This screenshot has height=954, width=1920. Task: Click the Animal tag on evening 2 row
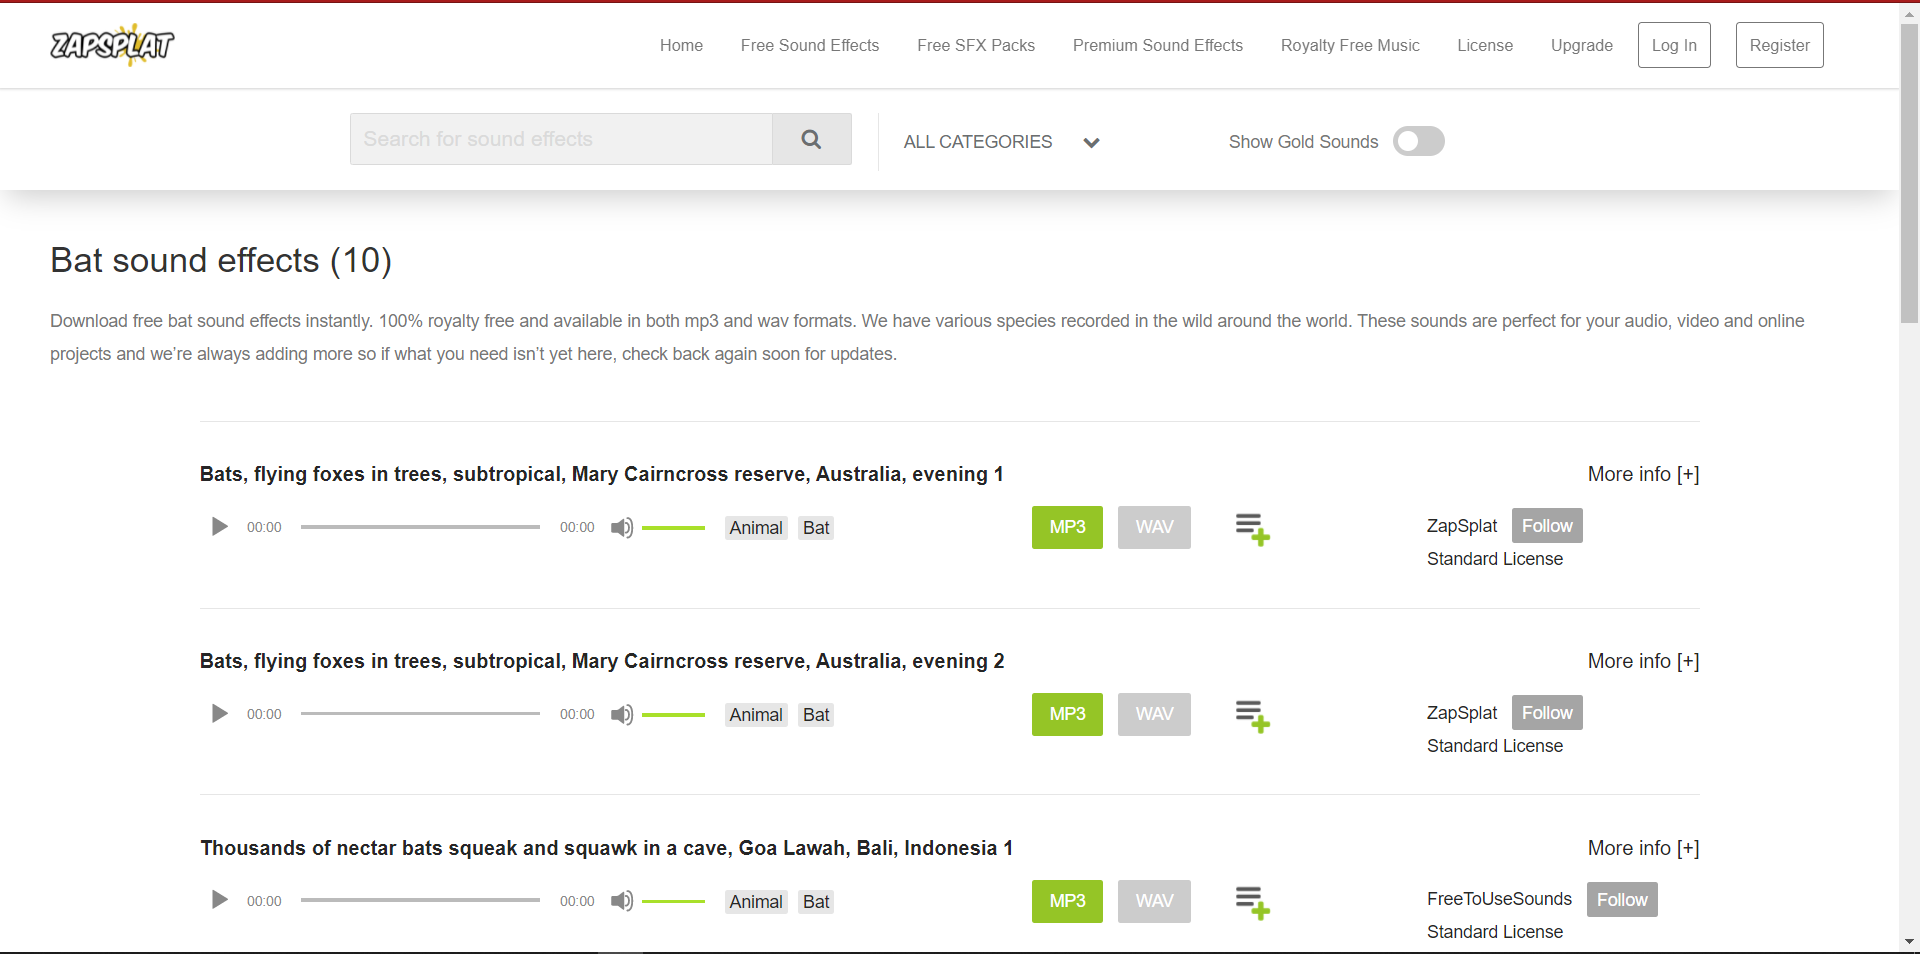coord(756,715)
